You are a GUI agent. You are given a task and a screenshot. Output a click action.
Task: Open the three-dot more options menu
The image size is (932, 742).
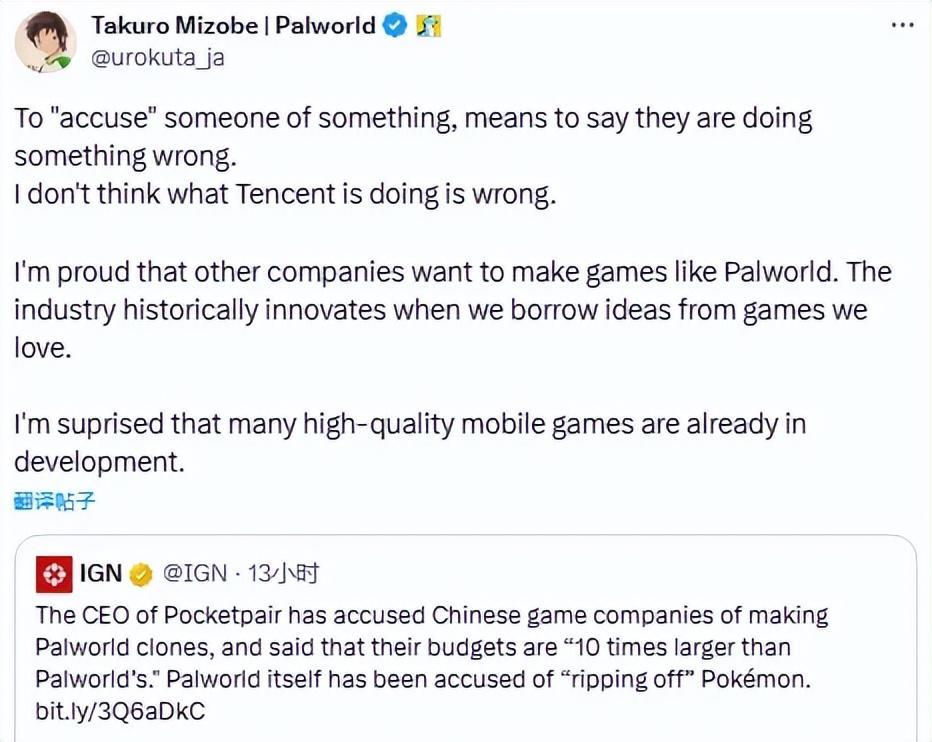click(902, 24)
